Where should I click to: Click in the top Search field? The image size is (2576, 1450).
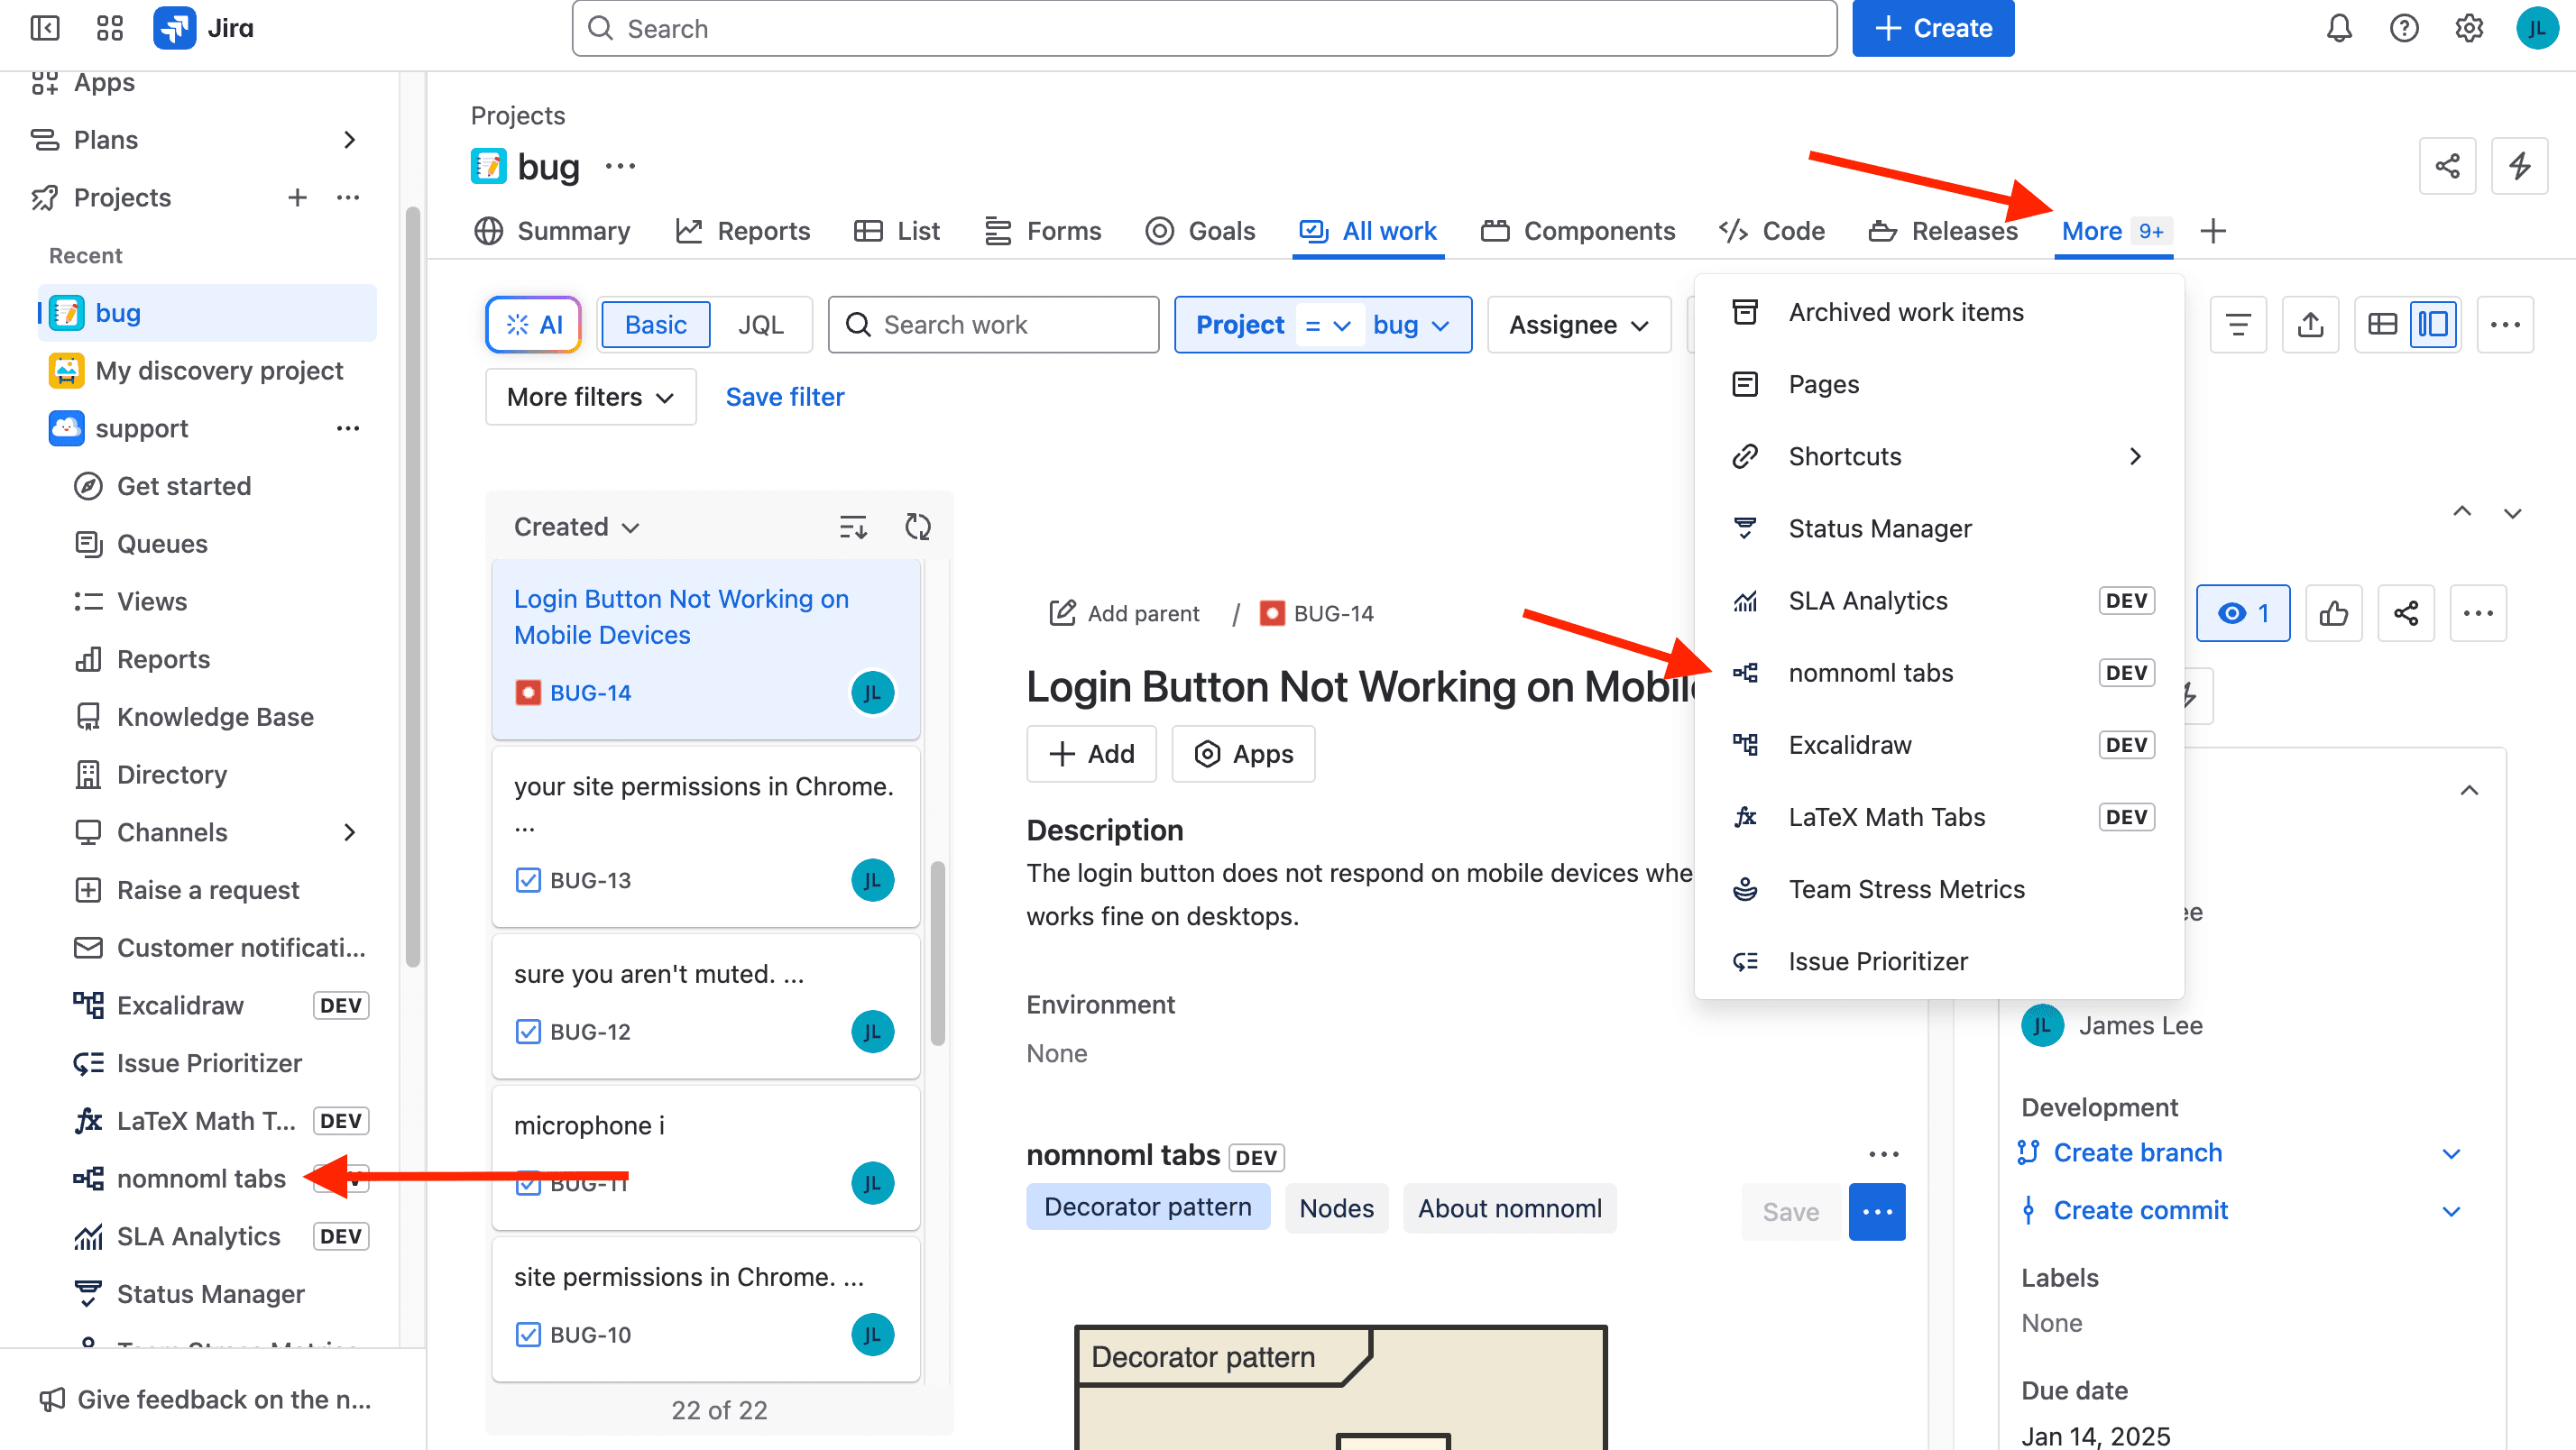coord(1204,28)
